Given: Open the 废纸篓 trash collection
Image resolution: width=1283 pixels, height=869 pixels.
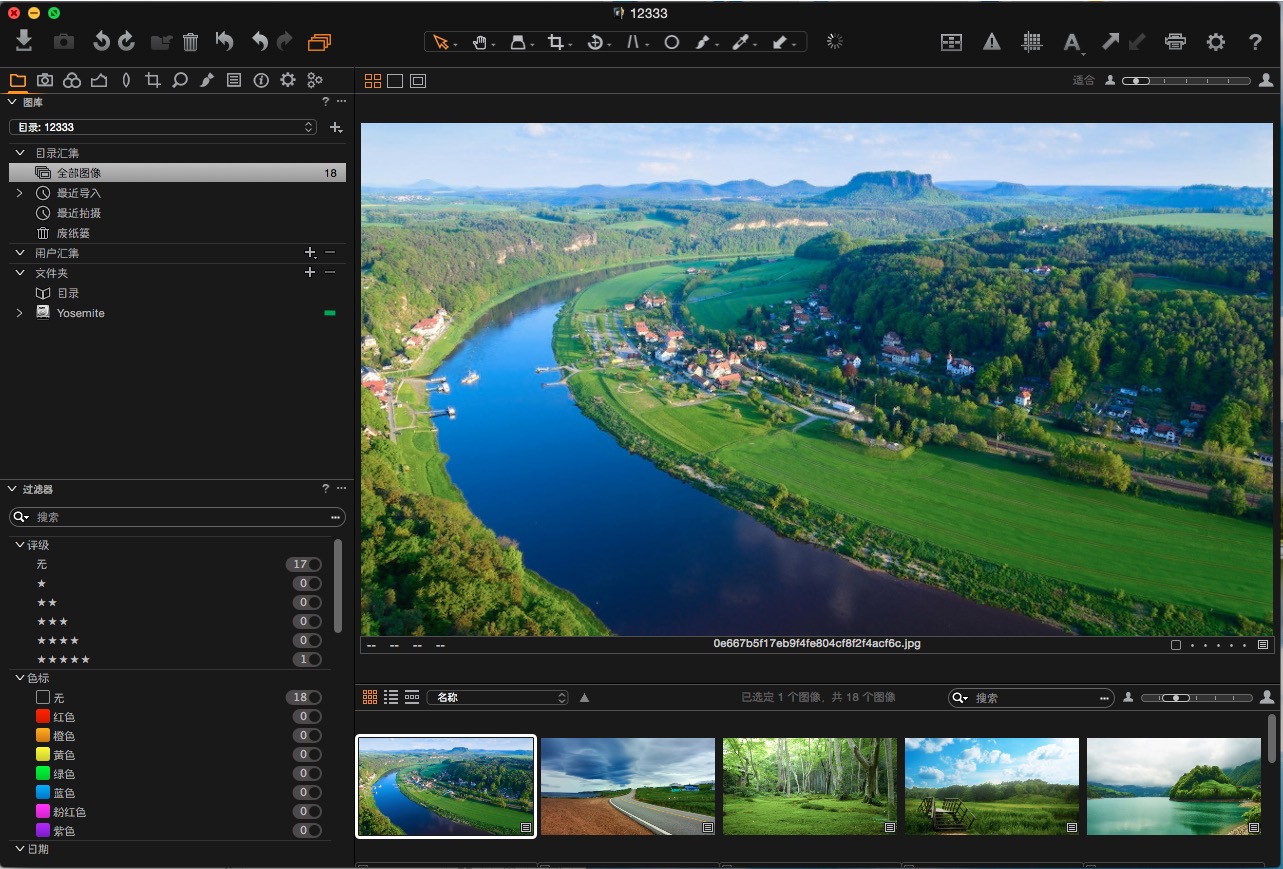Looking at the screenshot, I should click(73, 233).
